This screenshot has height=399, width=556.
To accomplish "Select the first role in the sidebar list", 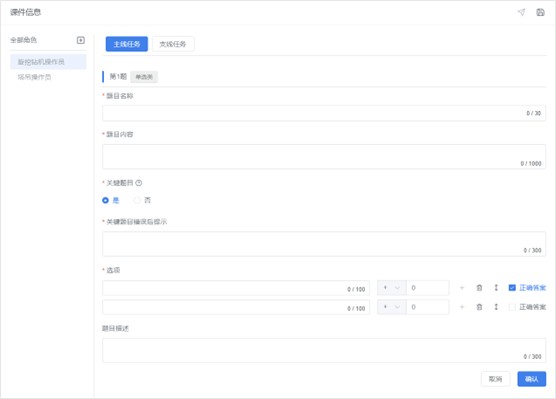I will pyautogui.click(x=48, y=62).
